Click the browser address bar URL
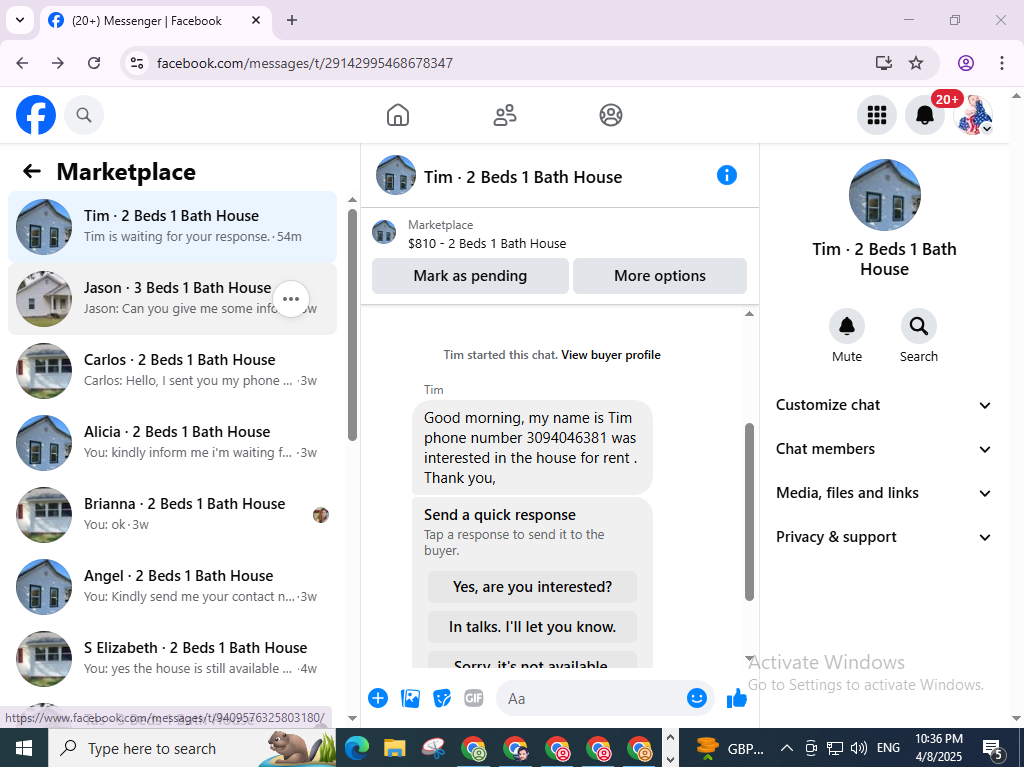This screenshot has height=767, width=1024. point(304,63)
